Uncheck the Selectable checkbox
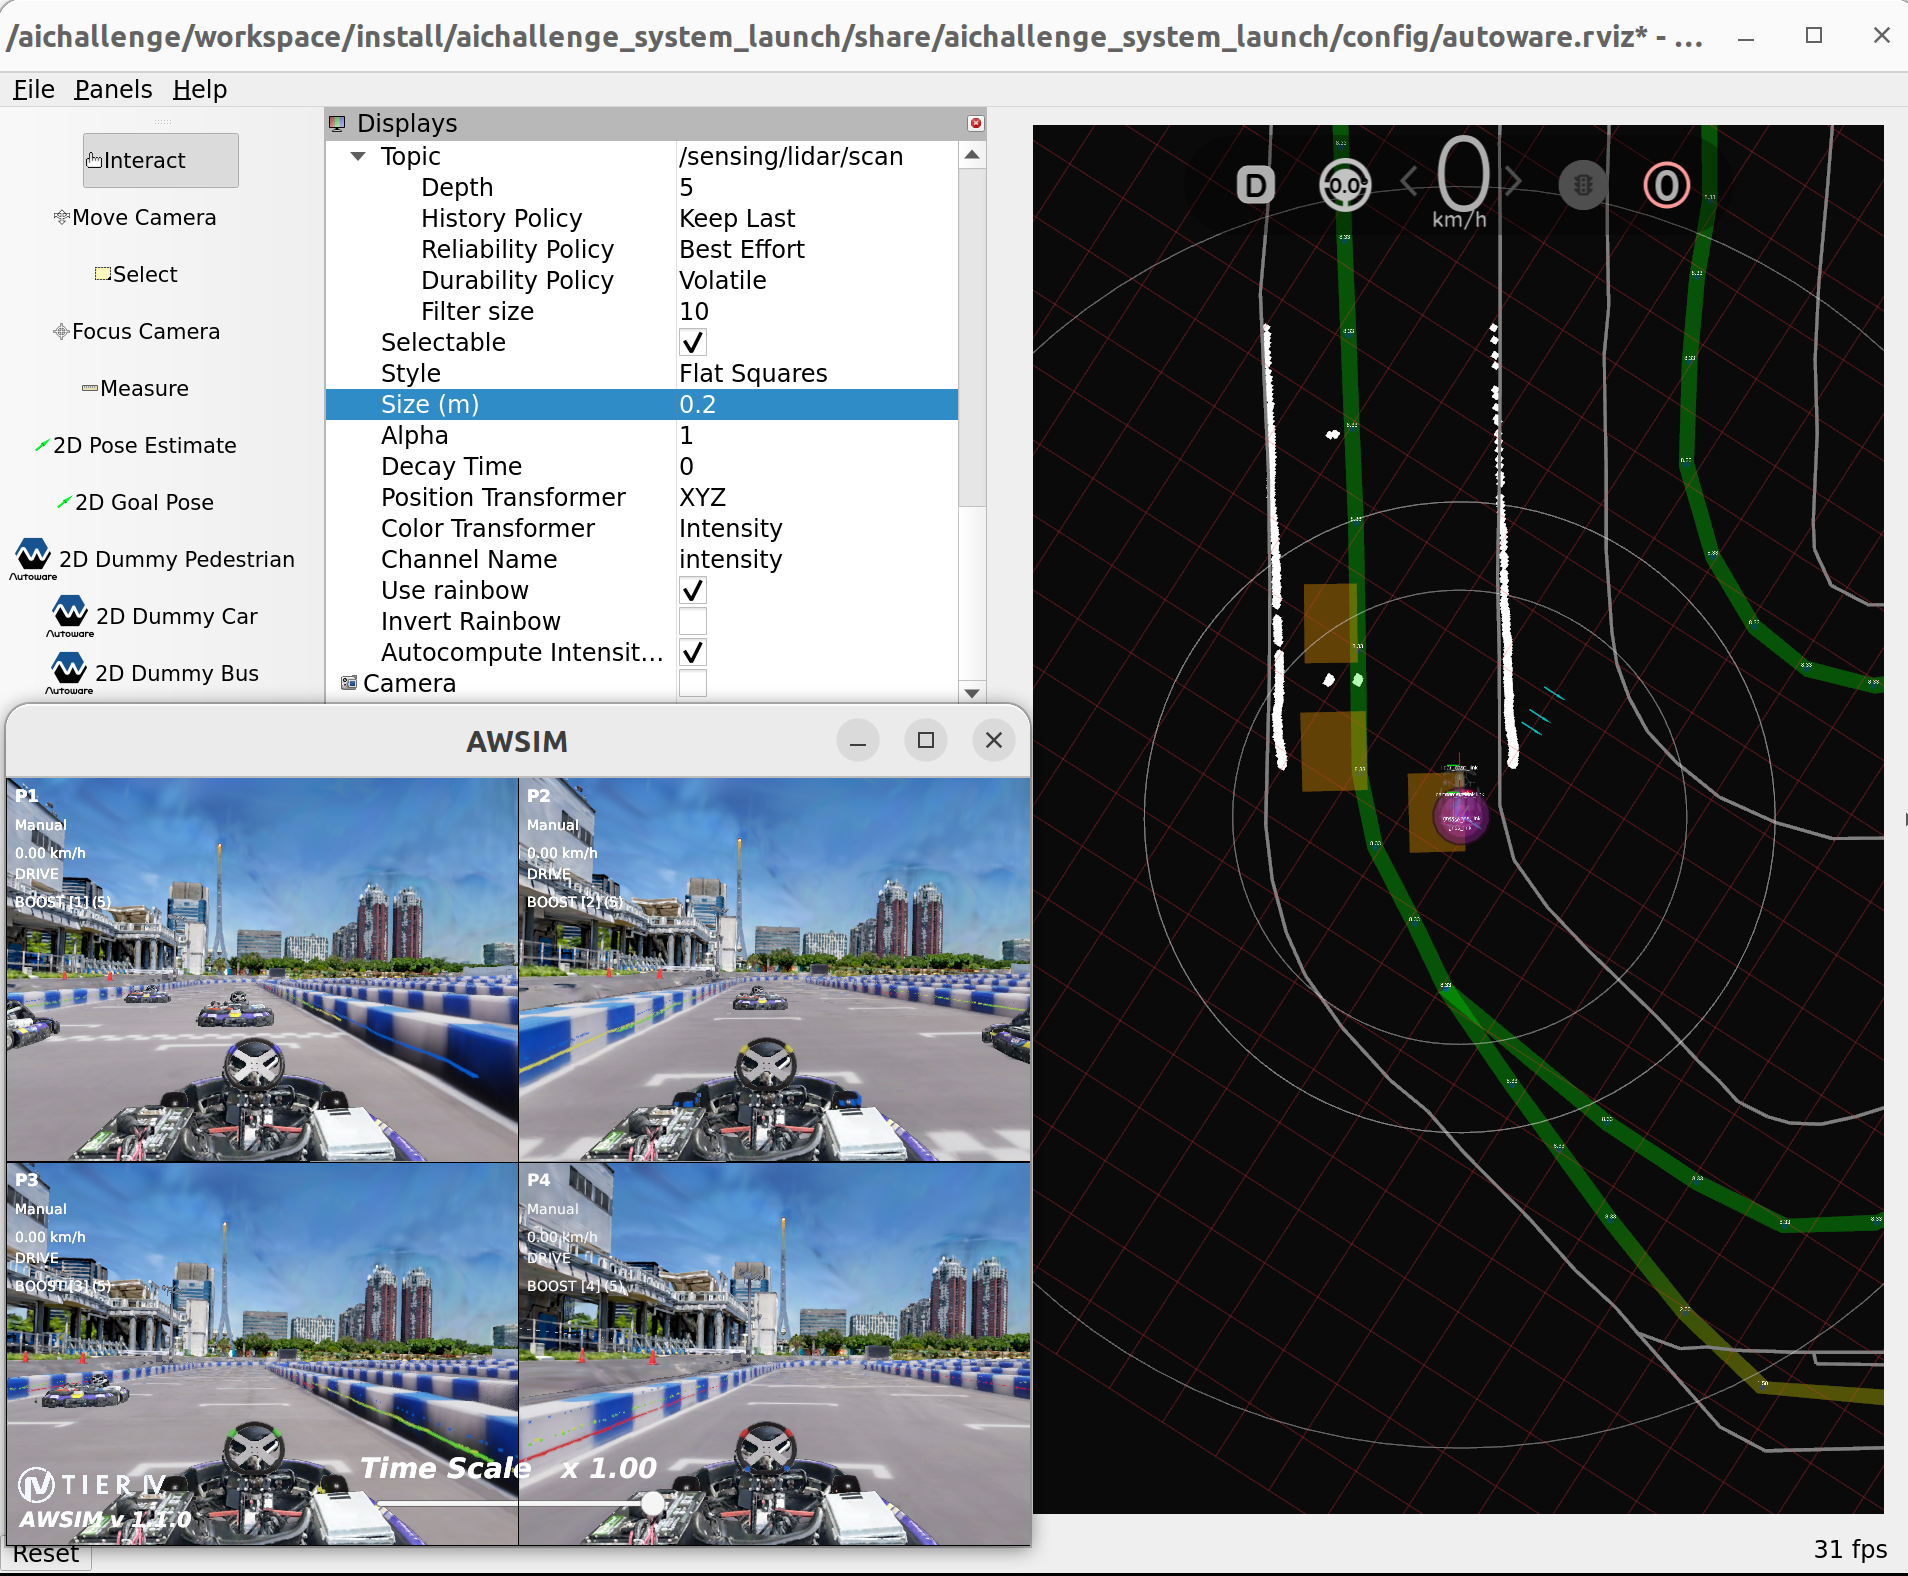This screenshot has width=1908, height=1576. (x=692, y=343)
